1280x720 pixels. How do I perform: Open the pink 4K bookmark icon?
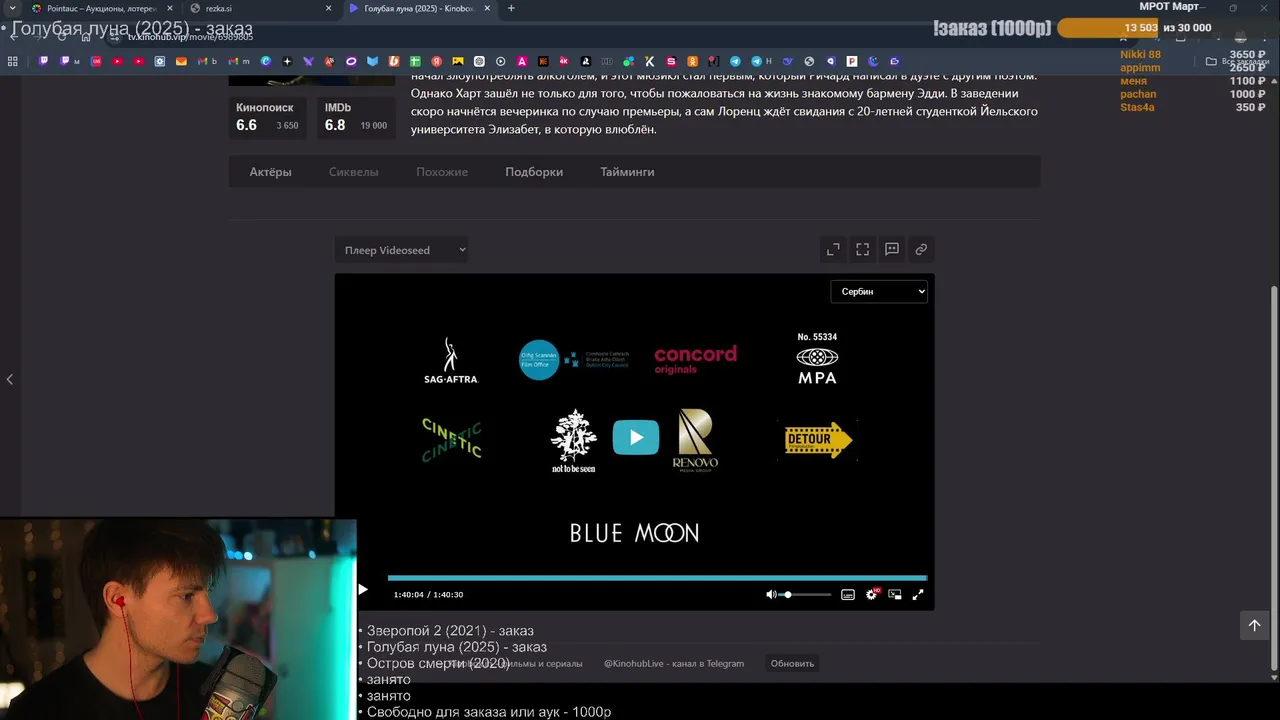[x=564, y=61]
